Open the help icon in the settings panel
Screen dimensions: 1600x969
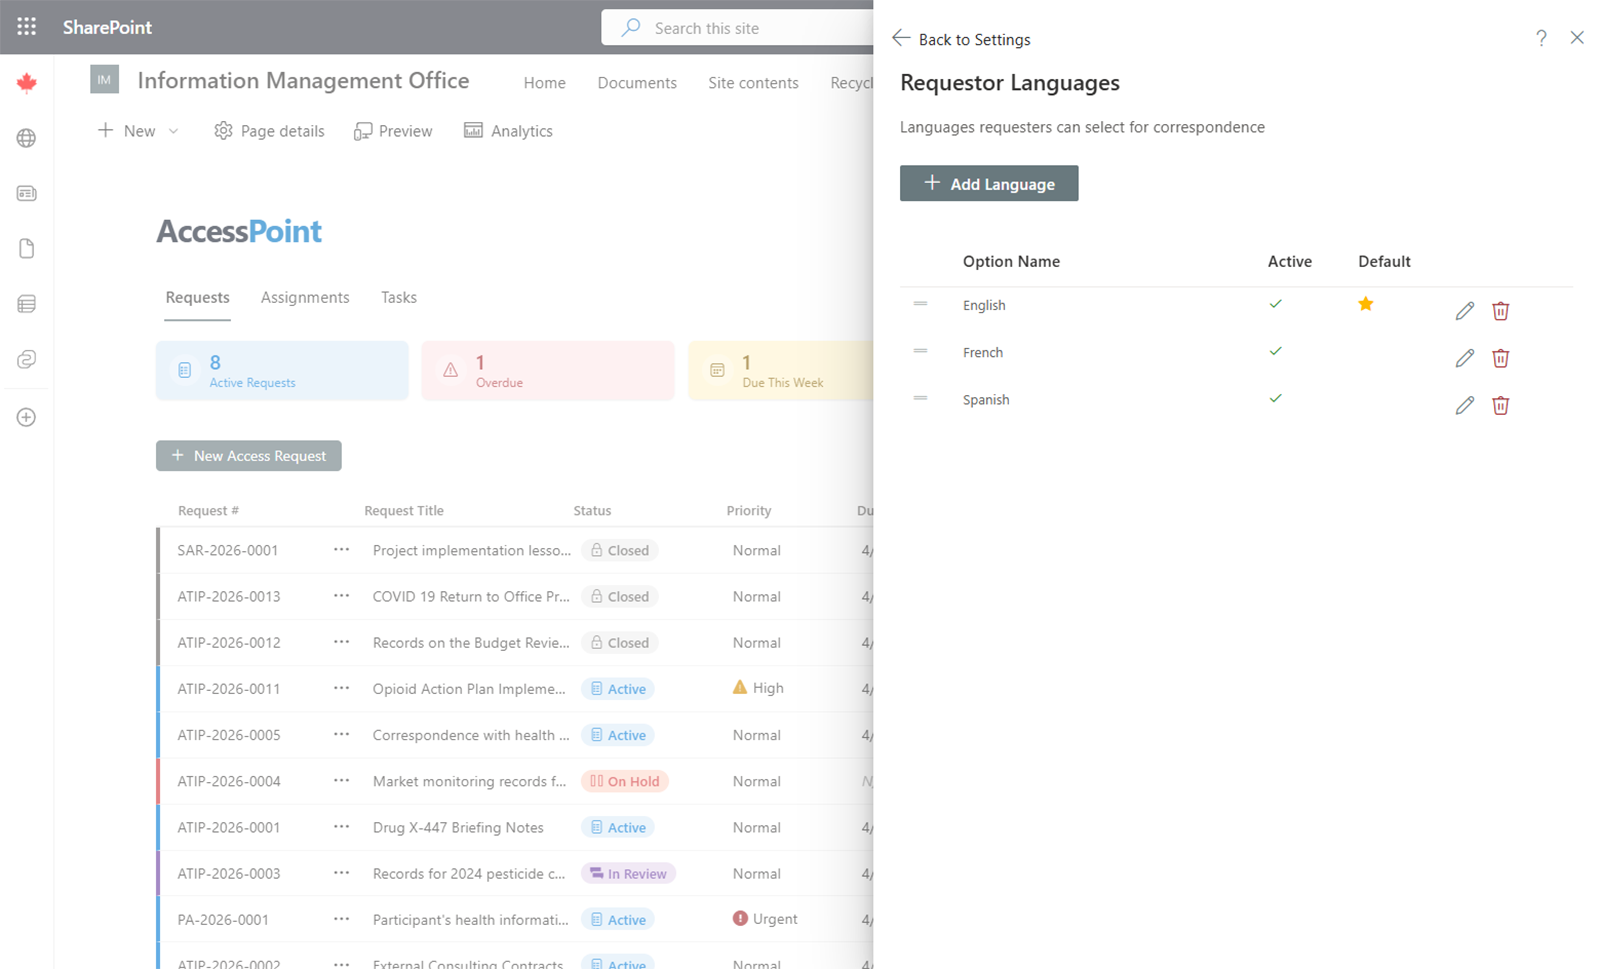click(1541, 38)
